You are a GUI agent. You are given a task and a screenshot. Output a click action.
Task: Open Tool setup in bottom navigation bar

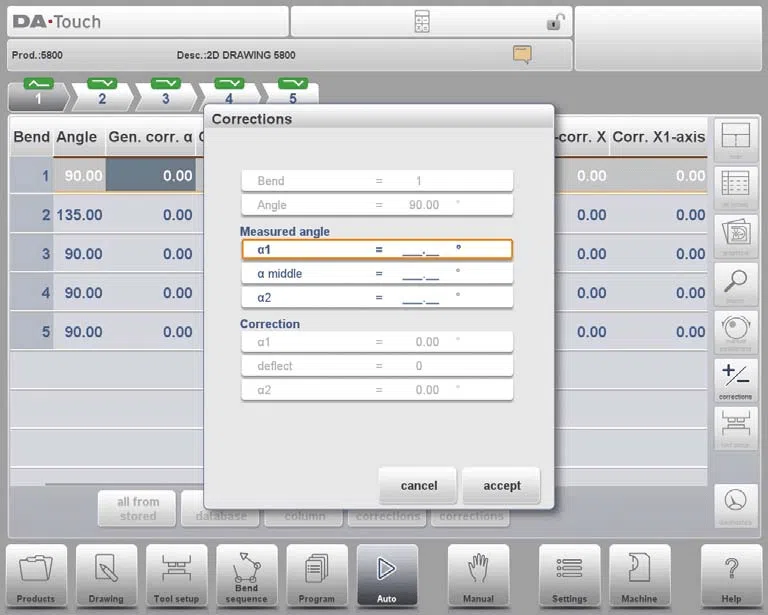pyautogui.click(x=176, y=576)
